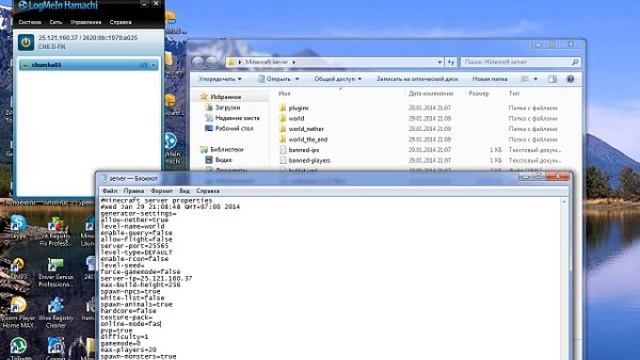The height and width of the screenshot is (360, 640).
Task: Click the uTorrent desktop icon
Action: pyautogui.click(x=18, y=348)
